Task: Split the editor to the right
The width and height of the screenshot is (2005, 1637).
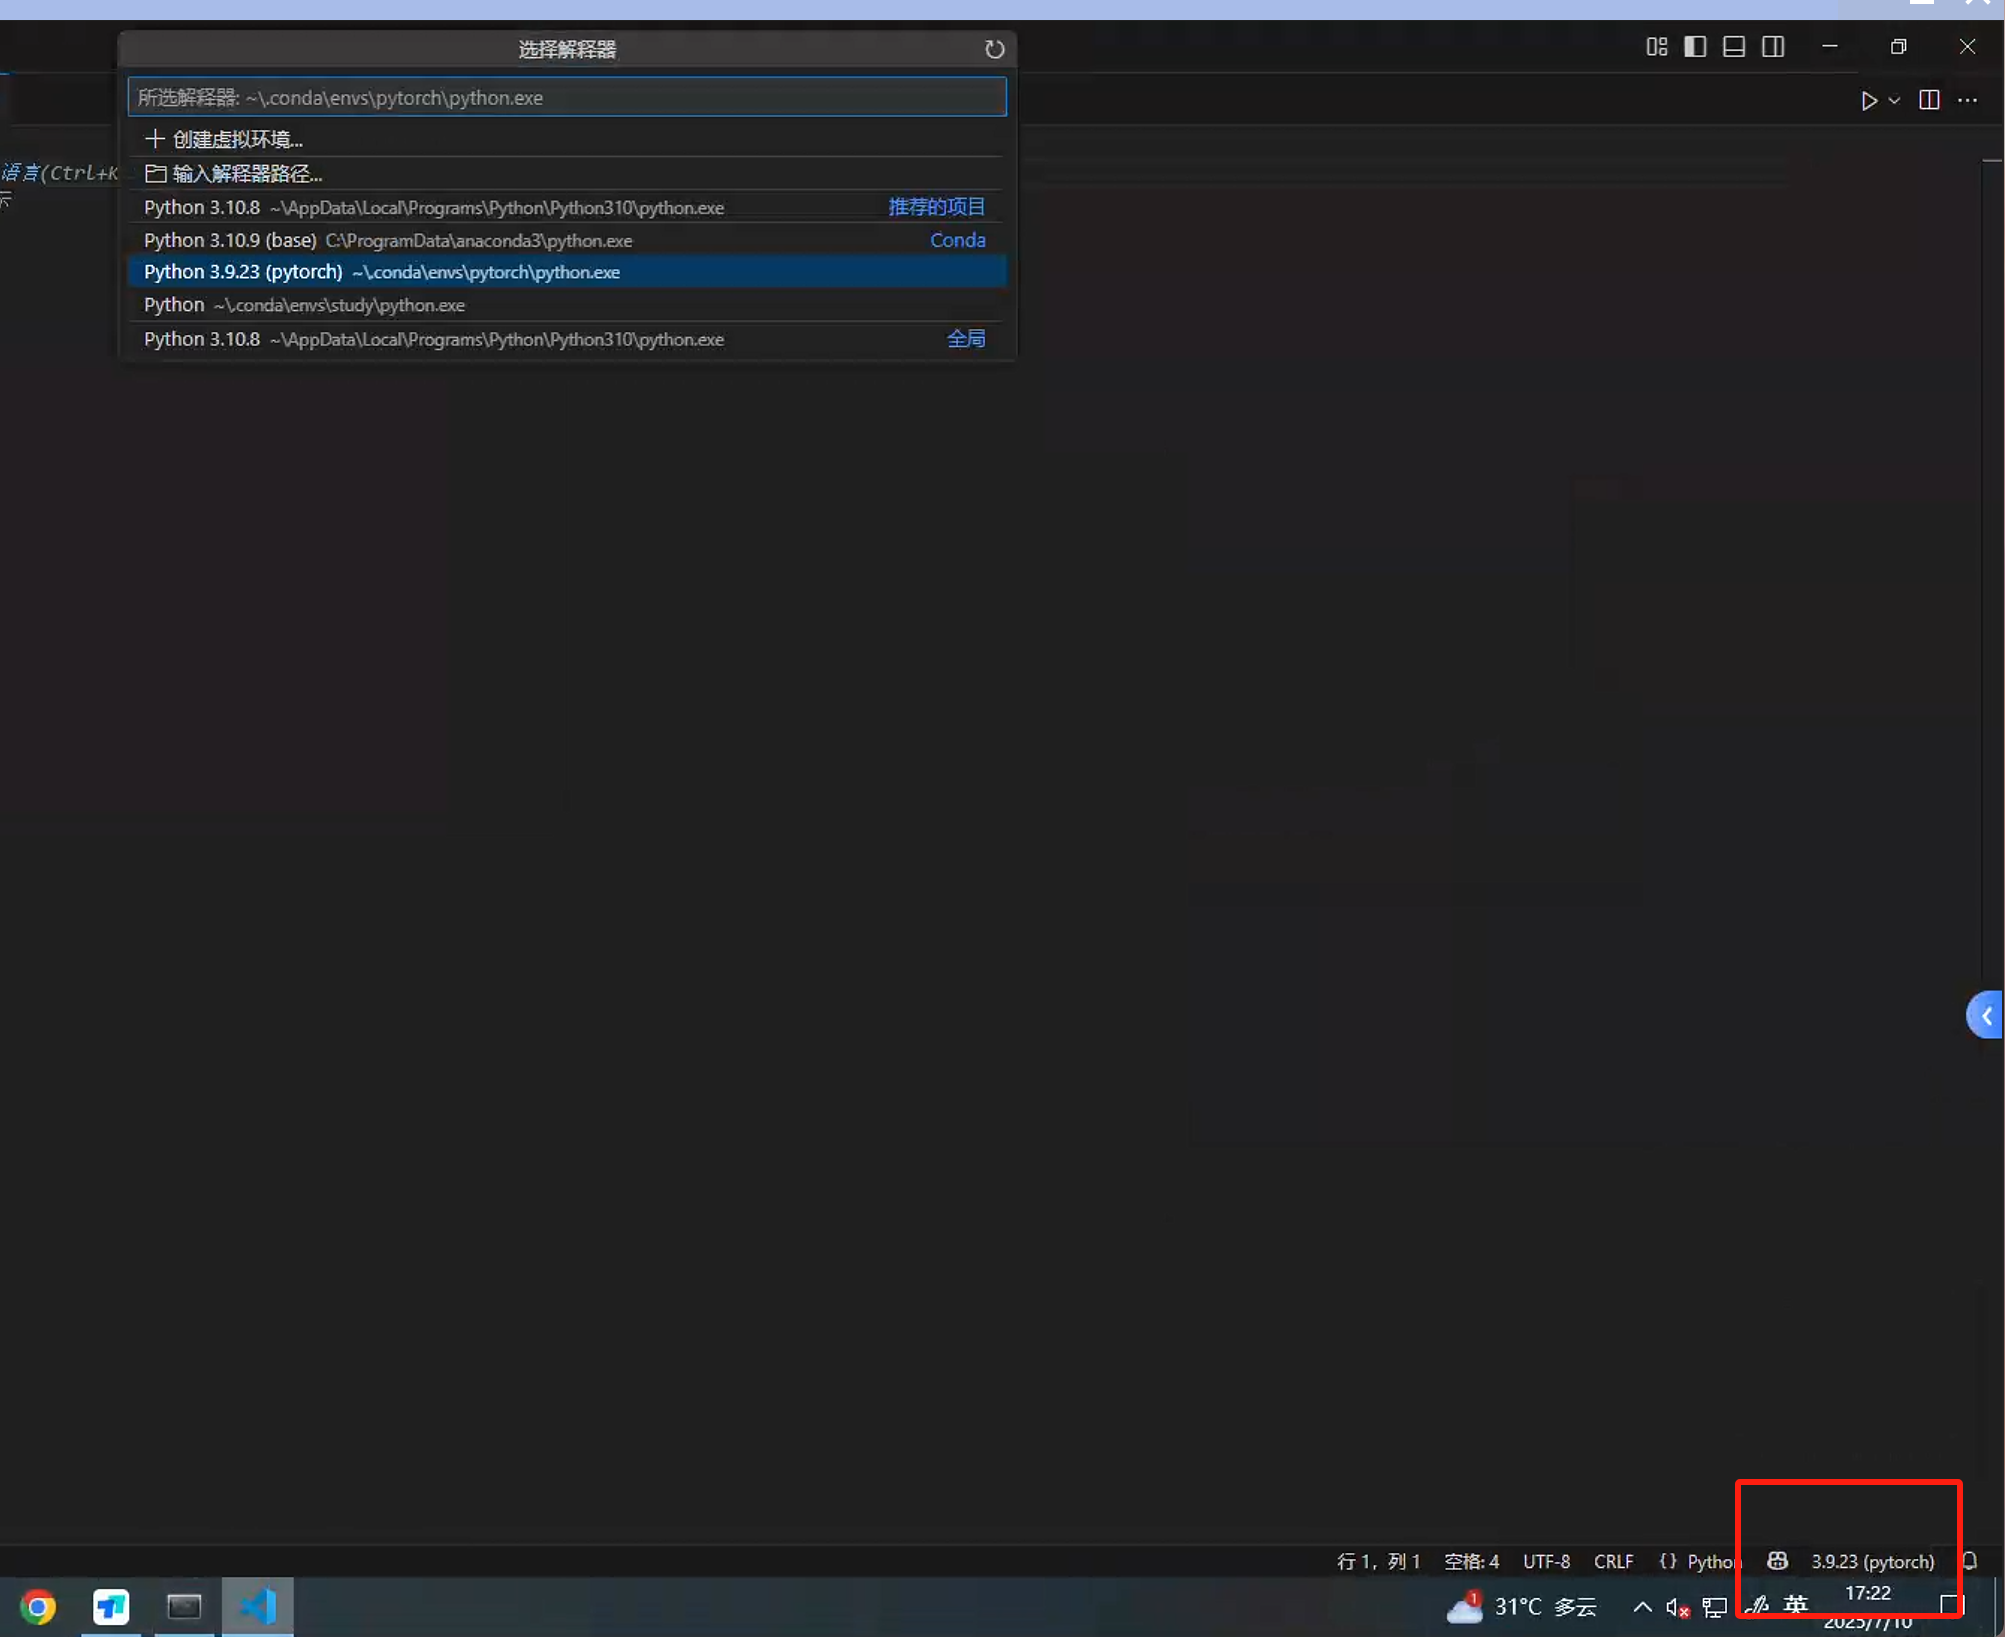Action: point(1929,100)
